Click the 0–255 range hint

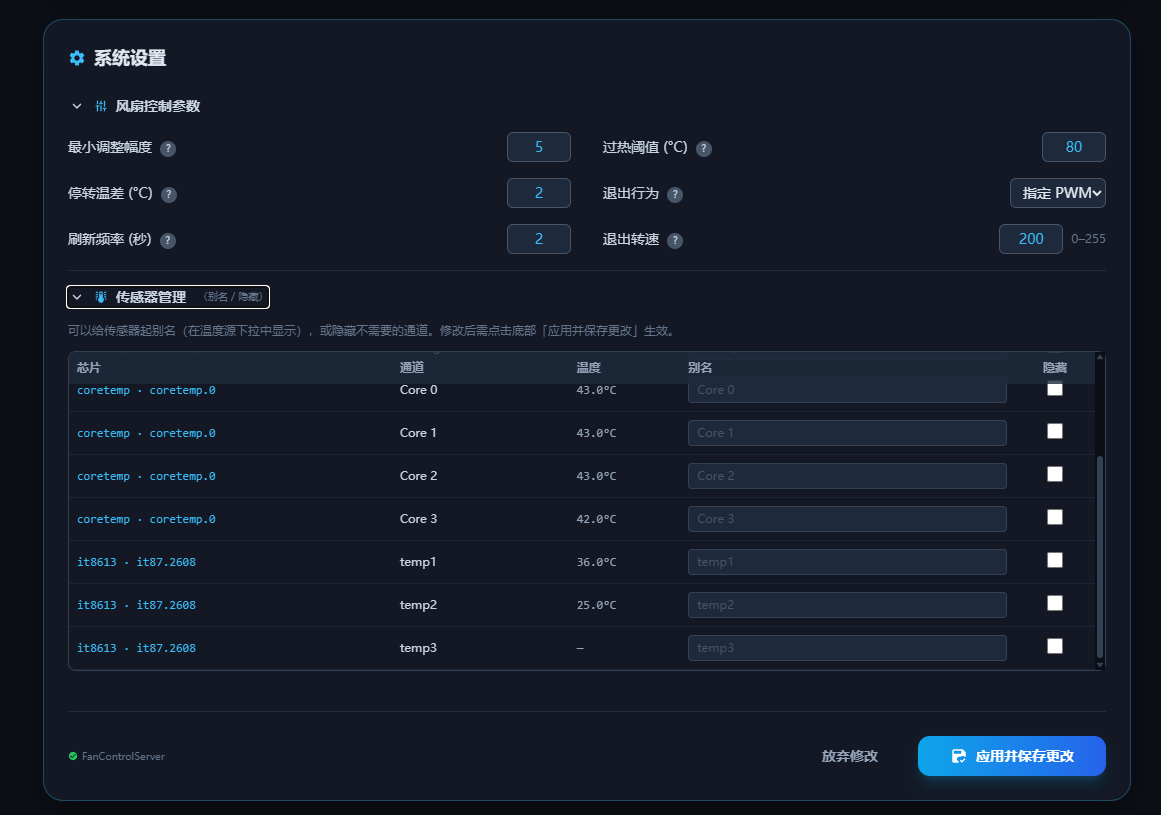point(1088,238)
